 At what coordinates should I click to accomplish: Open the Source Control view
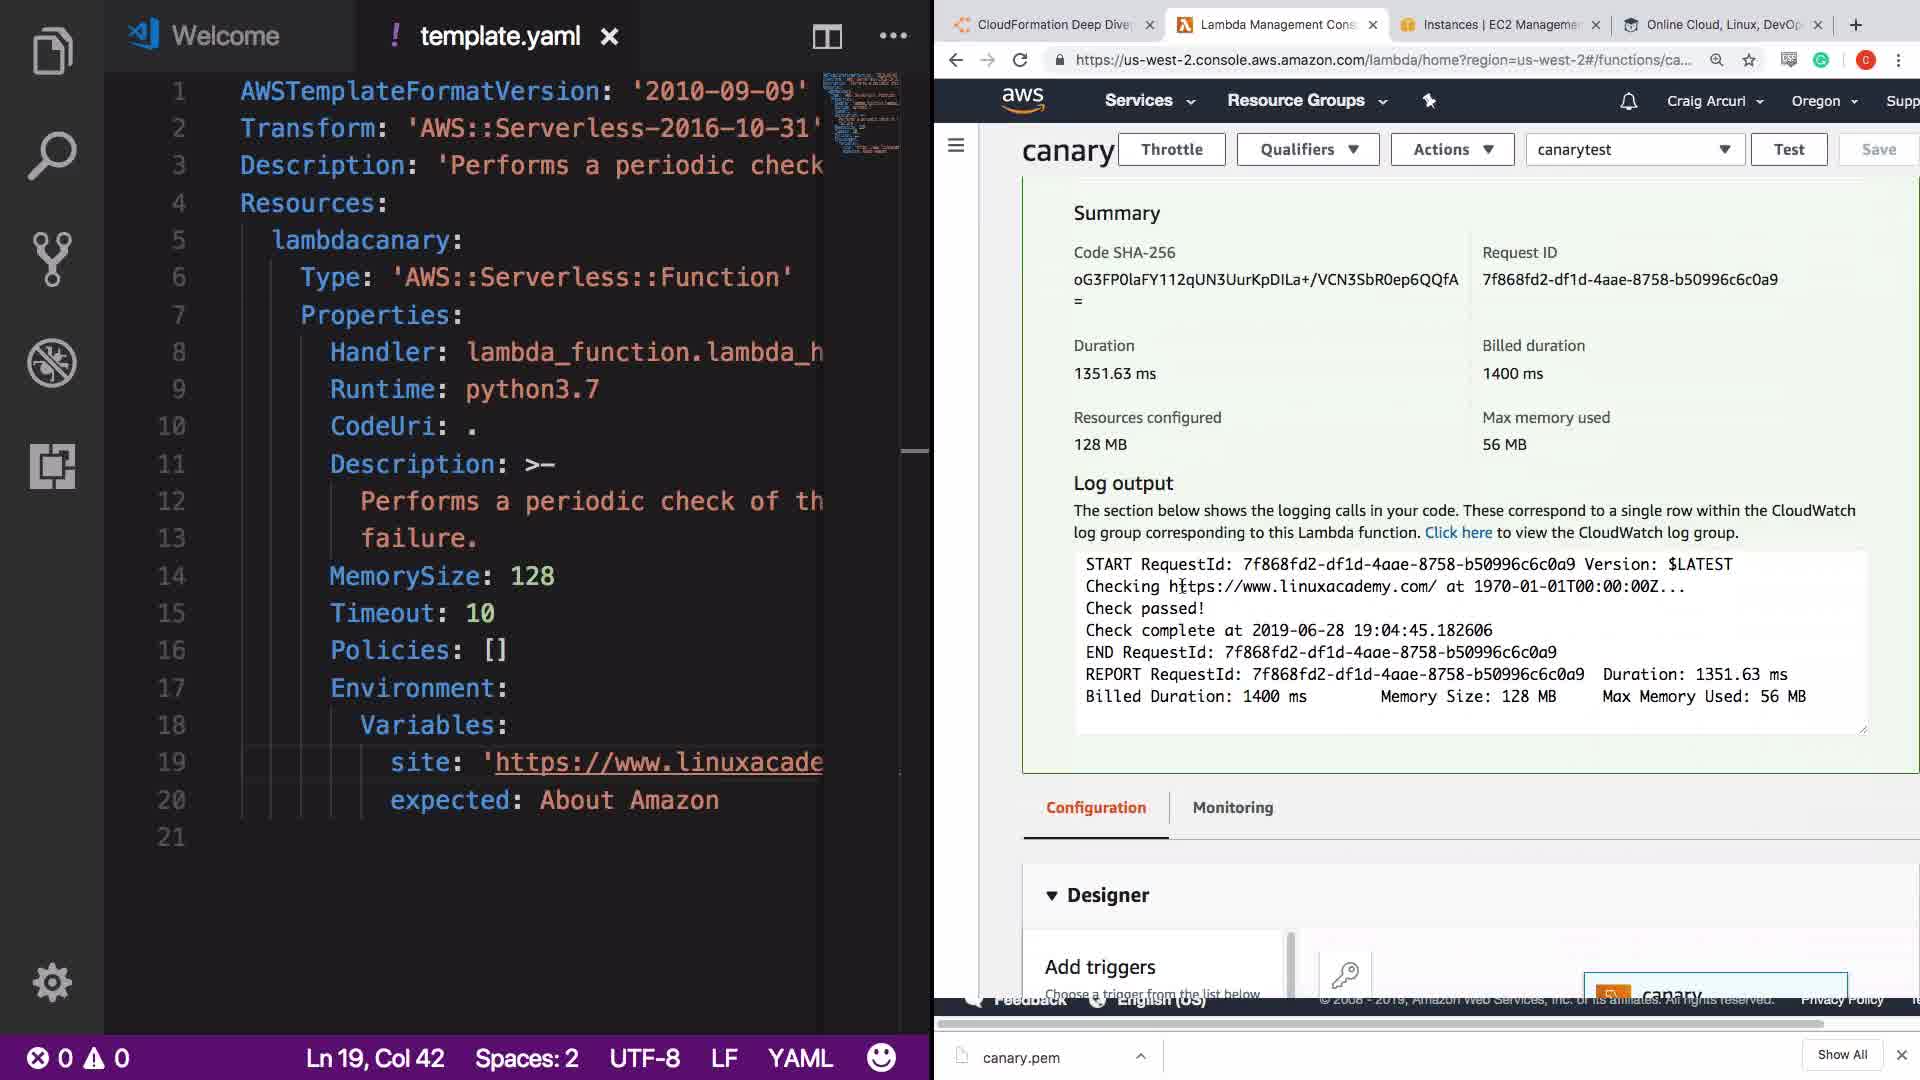[52, 259]
